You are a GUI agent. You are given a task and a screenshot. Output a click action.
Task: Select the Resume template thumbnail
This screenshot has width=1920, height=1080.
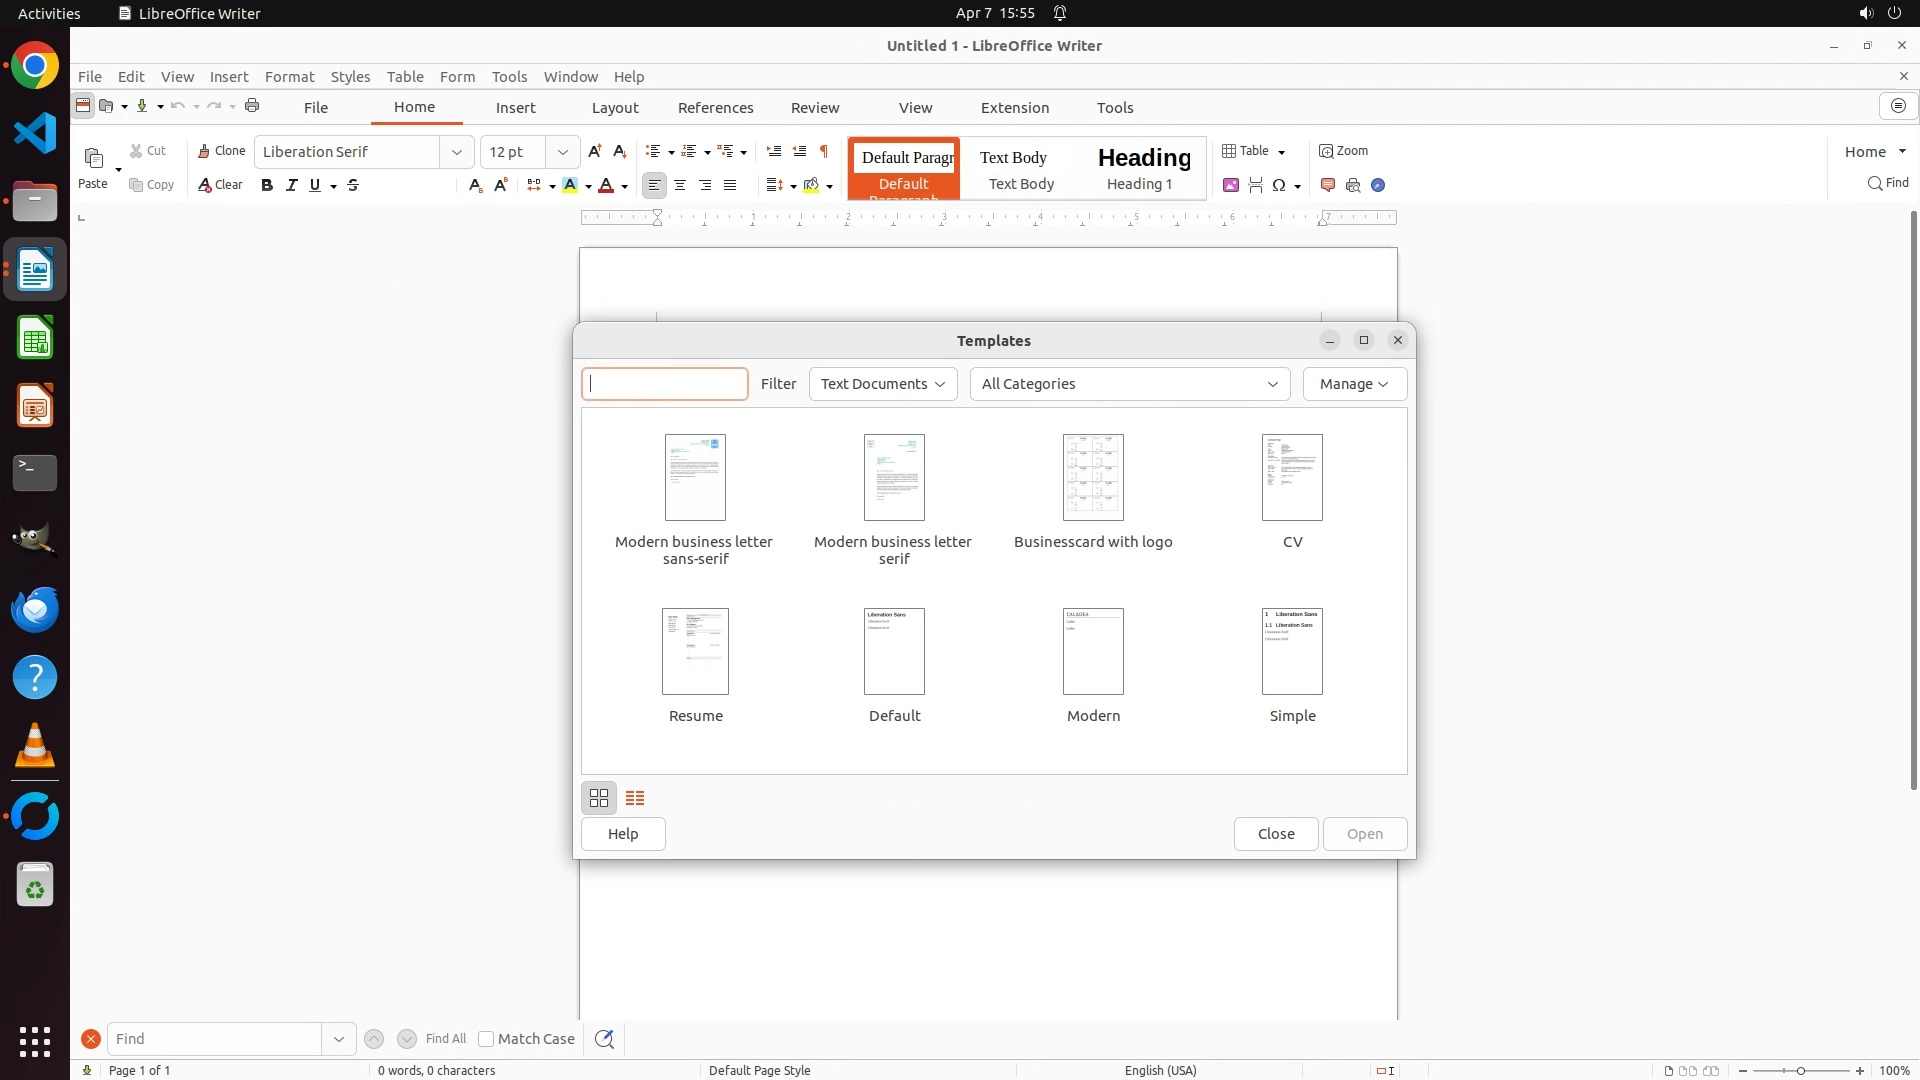click(x=695, y=652)
